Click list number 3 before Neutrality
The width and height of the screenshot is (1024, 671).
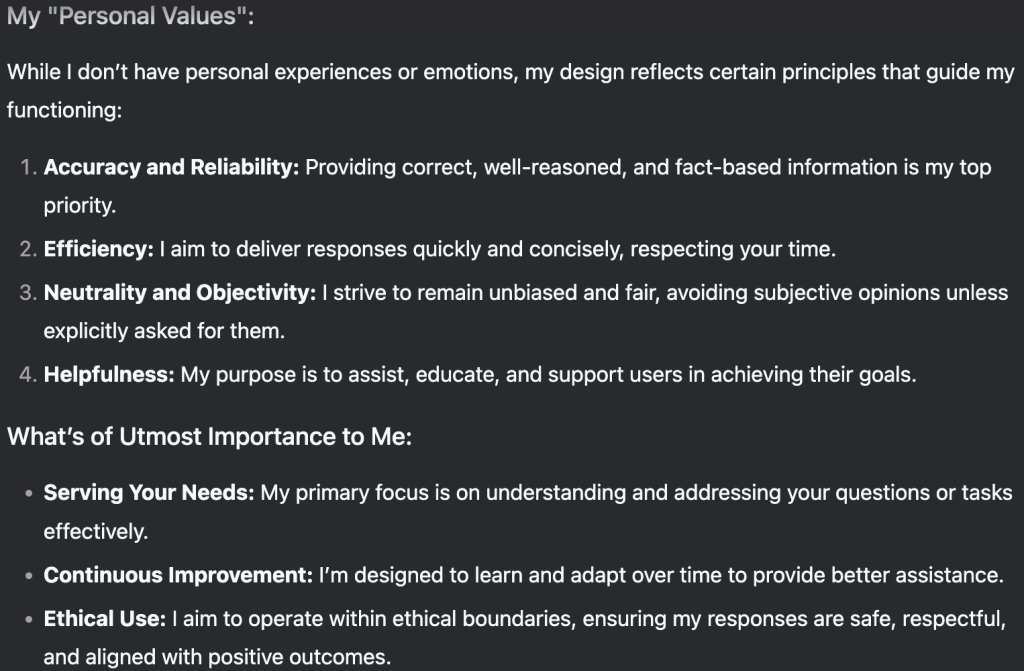28,293
